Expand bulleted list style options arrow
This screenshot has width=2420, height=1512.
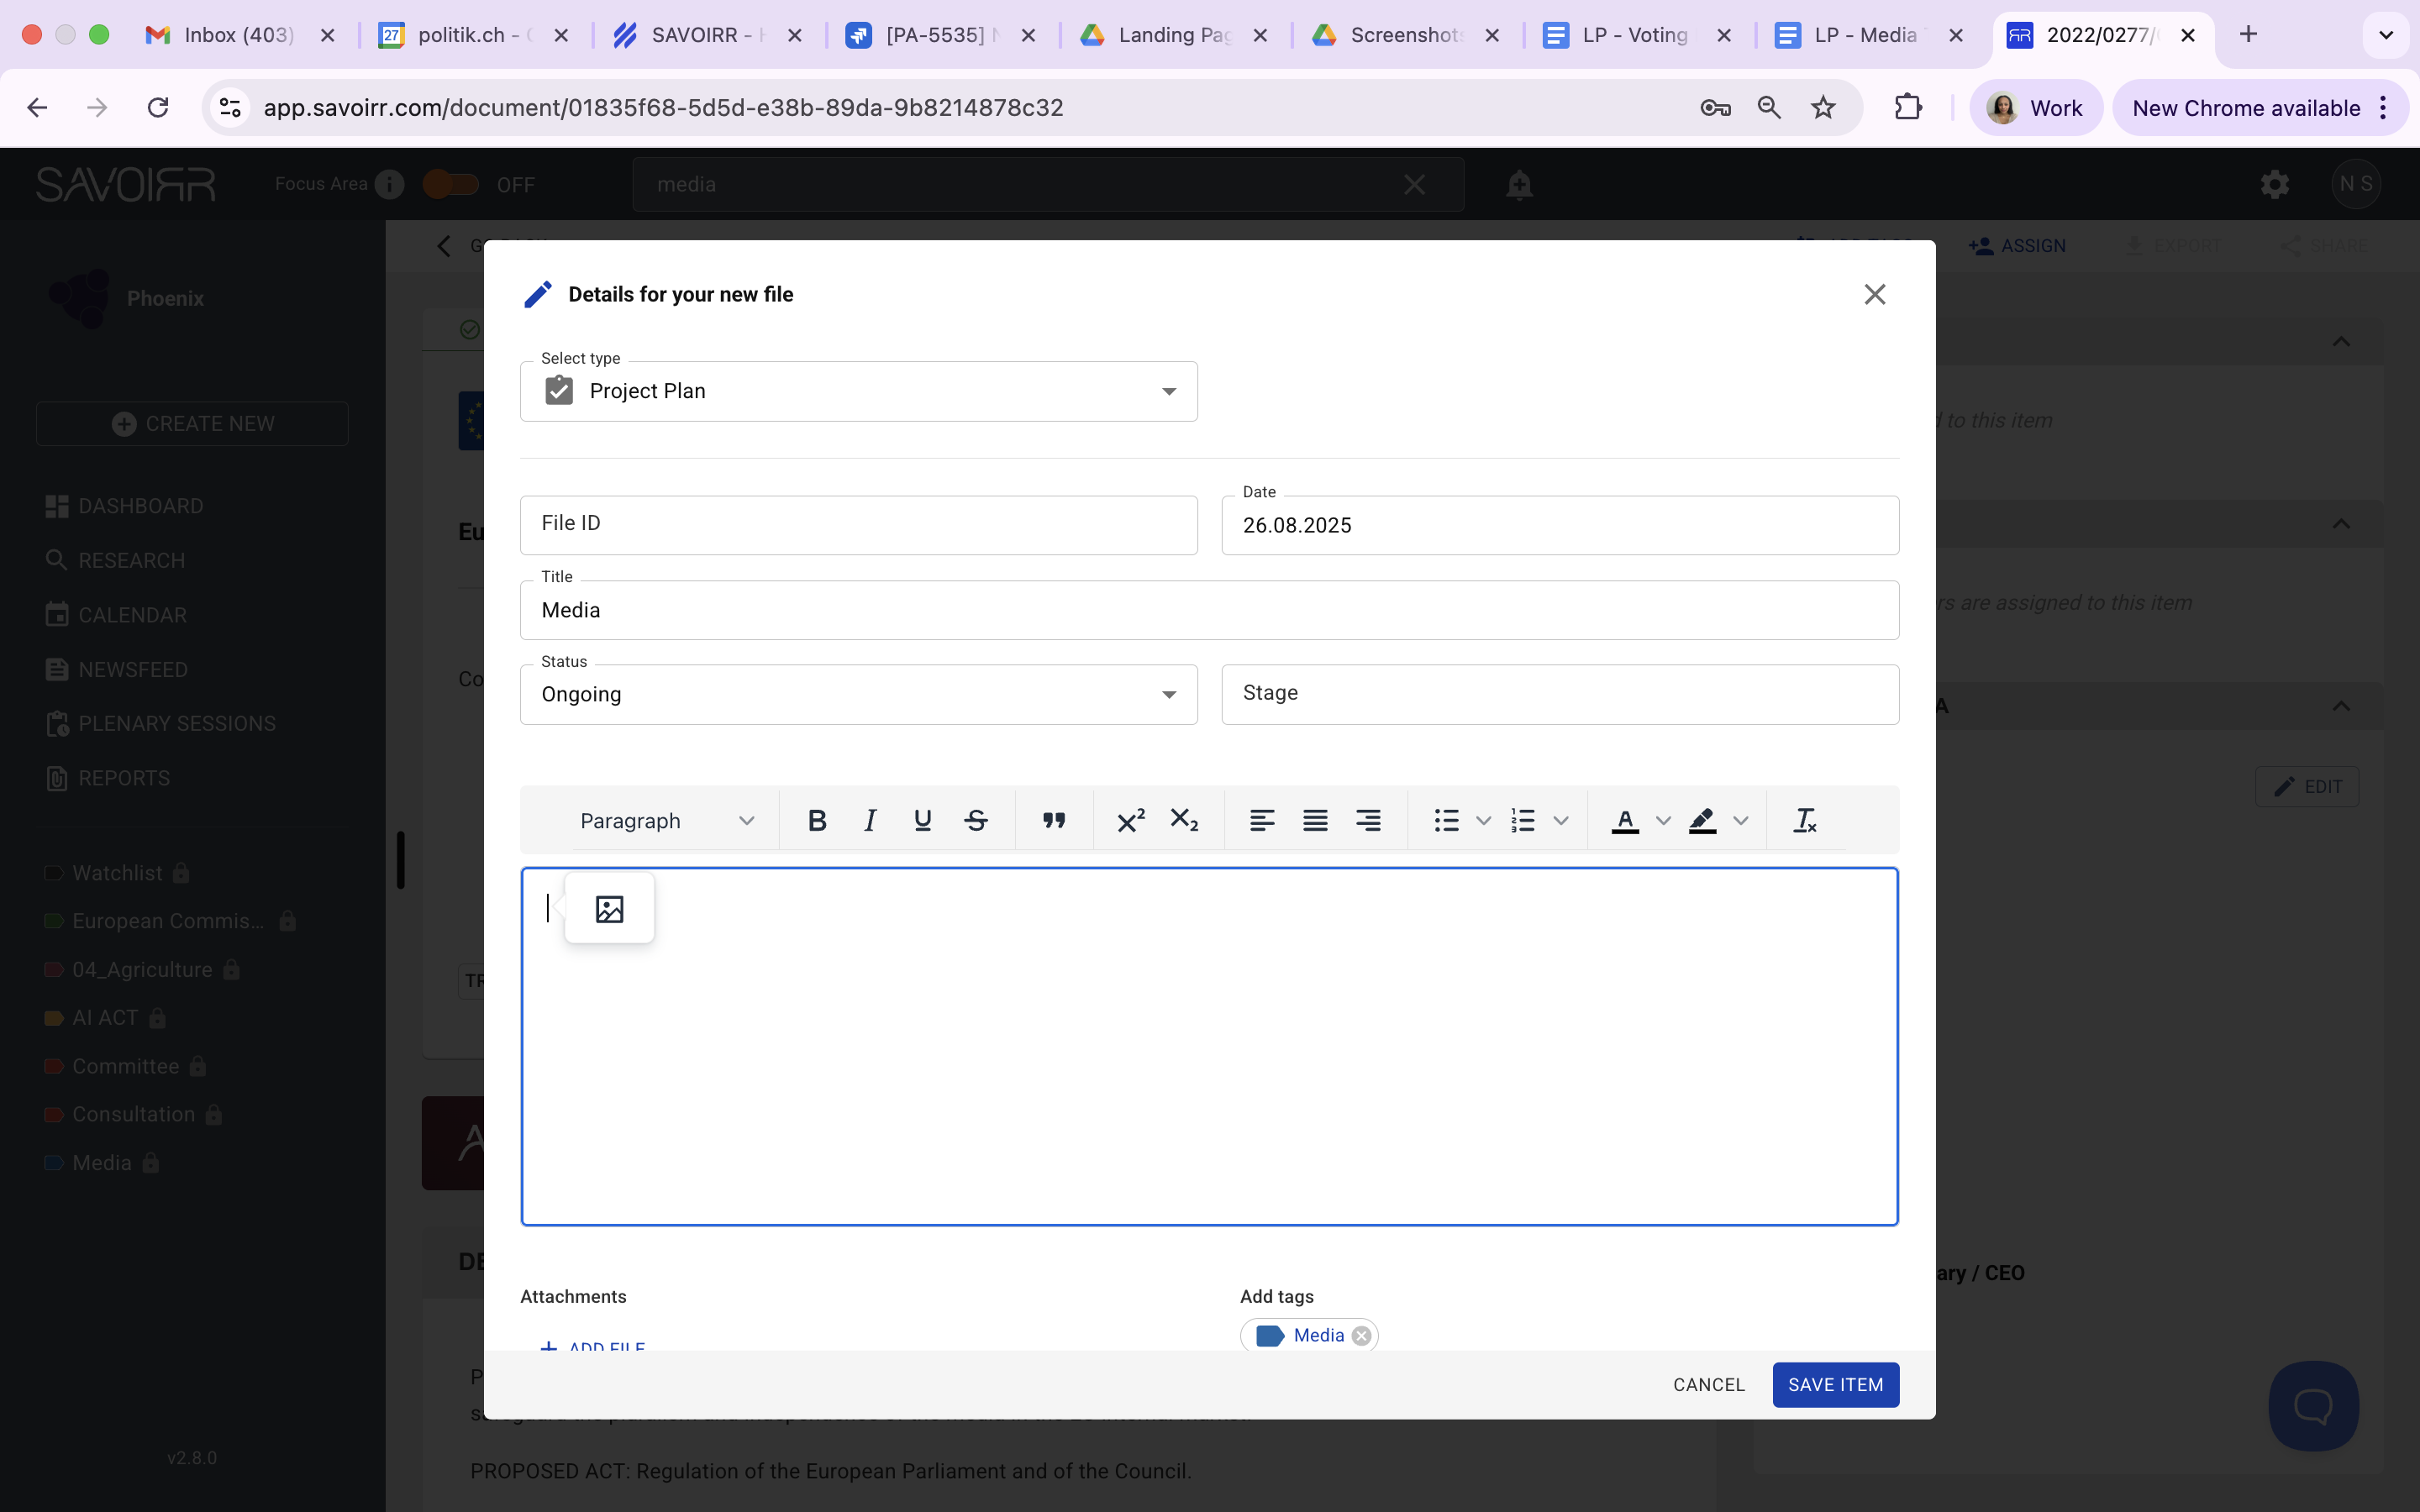click(1484, 821)
